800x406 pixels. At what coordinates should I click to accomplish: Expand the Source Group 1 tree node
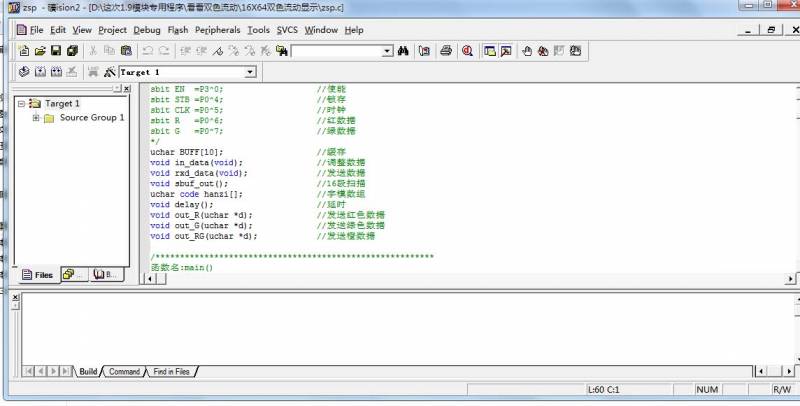coord(36,118)
